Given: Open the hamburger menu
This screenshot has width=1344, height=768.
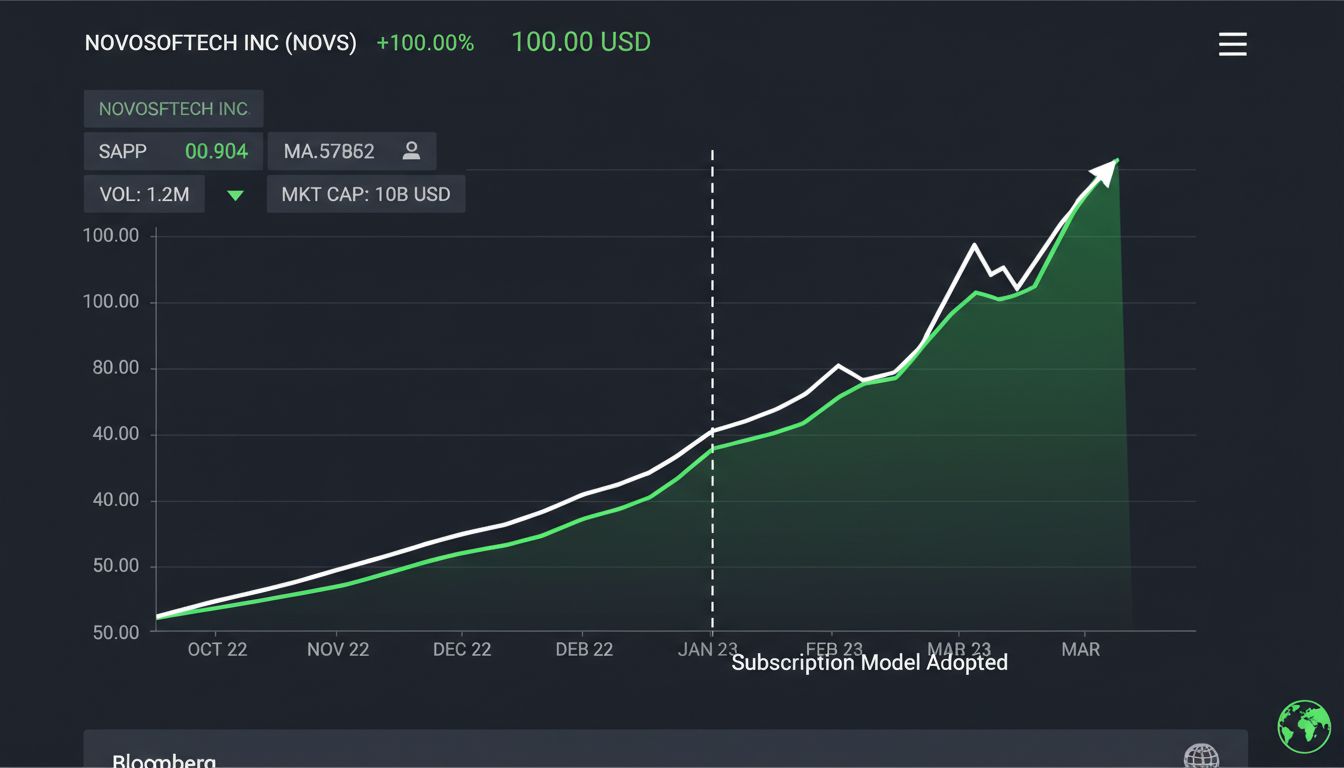Looking at the screenshot, I should coord(1232,44).
